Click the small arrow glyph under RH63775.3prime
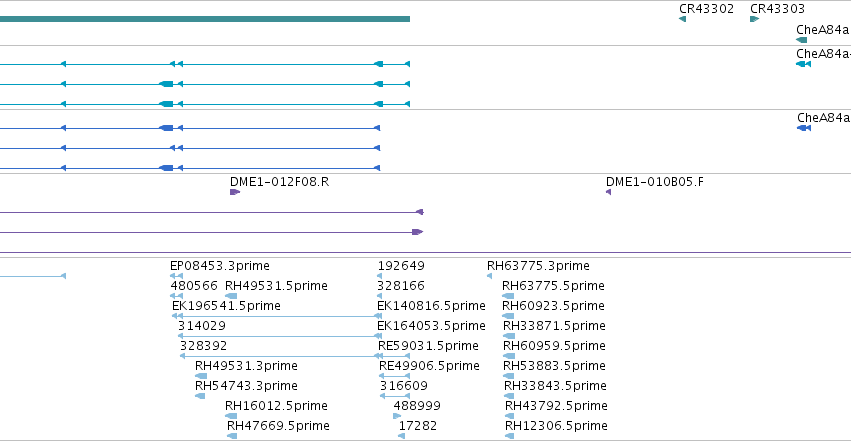Screen dimensions: 851x441 (490, 276)
